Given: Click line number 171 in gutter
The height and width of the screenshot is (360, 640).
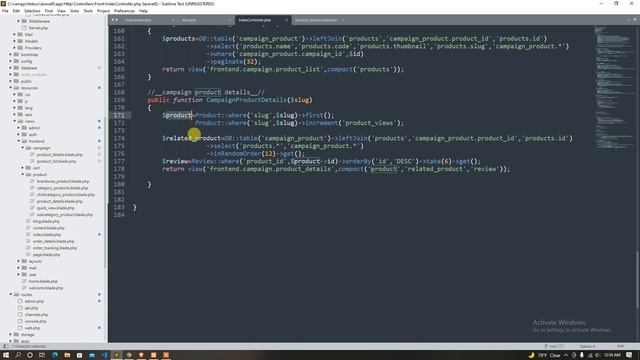Looking at the screenshot, I should (x=119, y=115).
